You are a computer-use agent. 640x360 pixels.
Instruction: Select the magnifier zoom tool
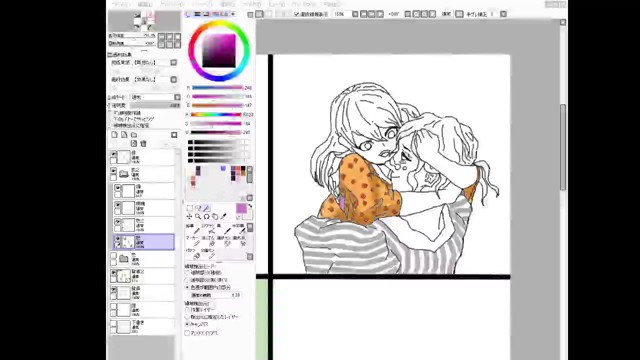[198, 216]
